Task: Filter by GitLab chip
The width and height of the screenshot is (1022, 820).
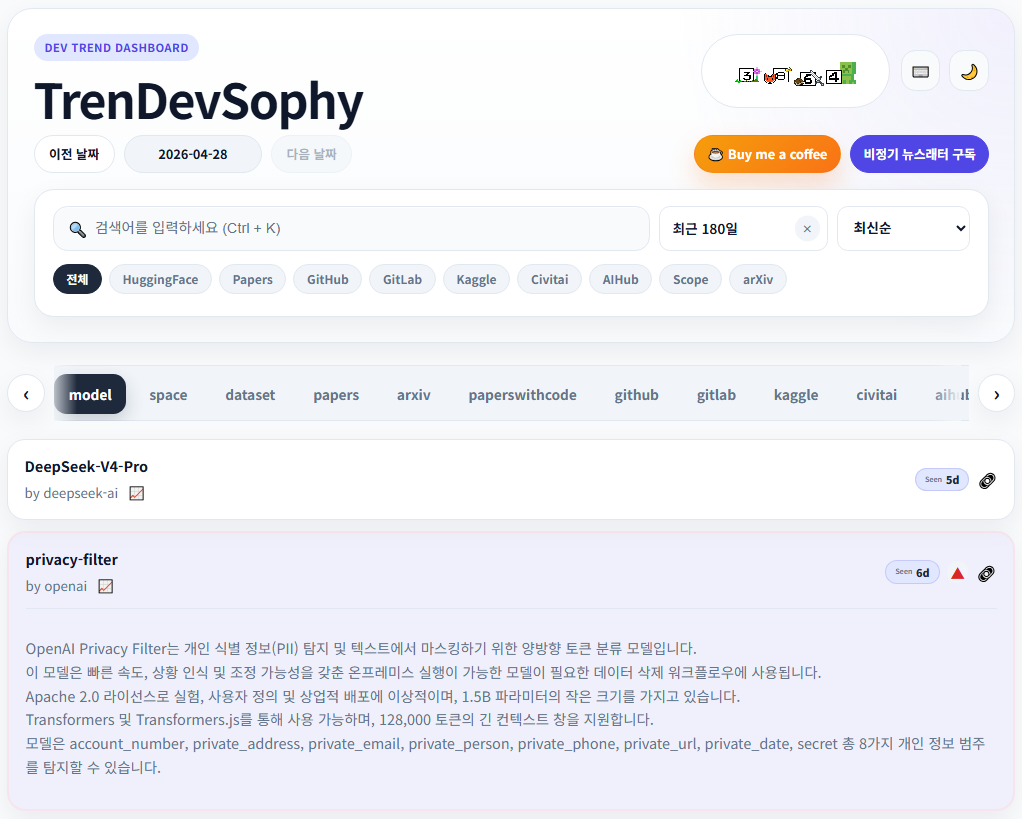Action: click(402, 279)
